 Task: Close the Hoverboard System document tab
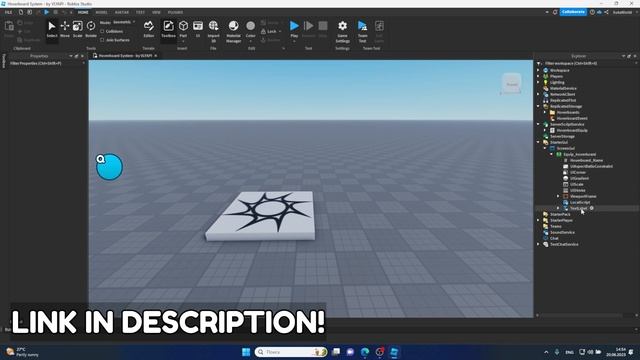click(x=156, y=56)
